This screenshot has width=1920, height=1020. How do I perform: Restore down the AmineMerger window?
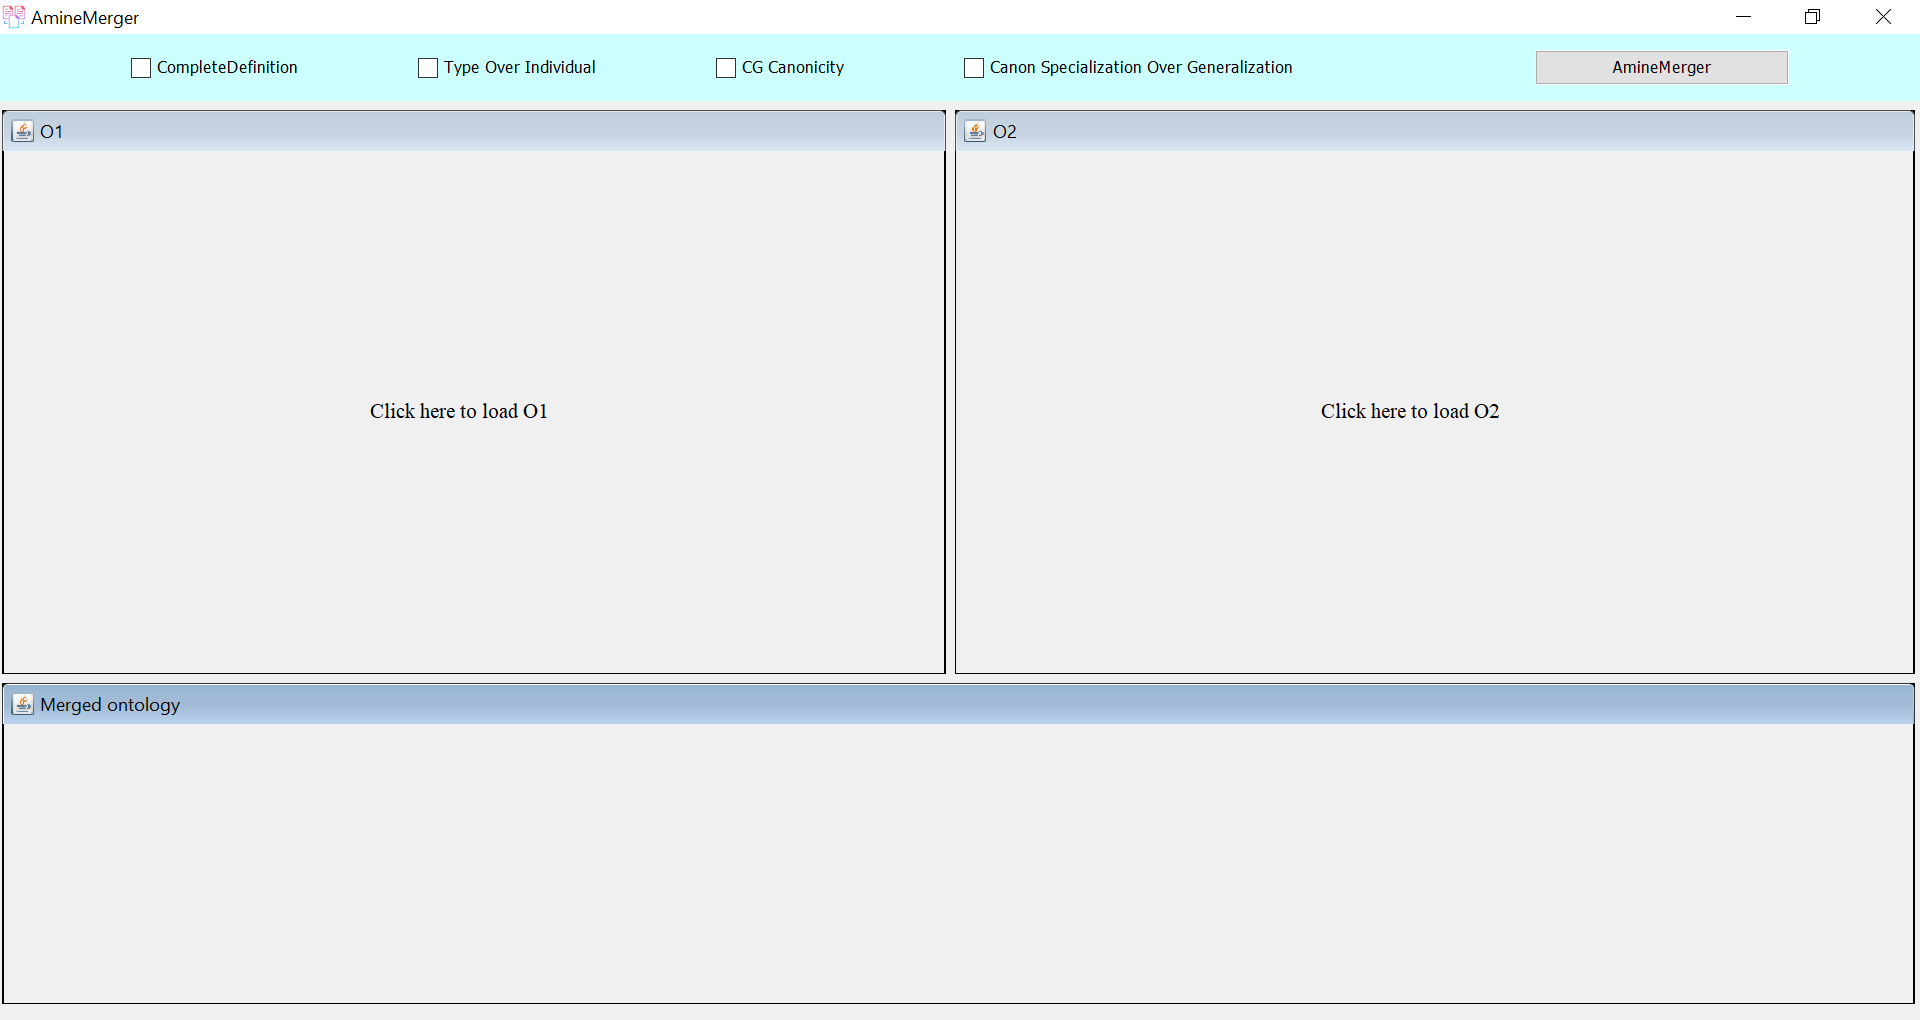(1813, 17)
